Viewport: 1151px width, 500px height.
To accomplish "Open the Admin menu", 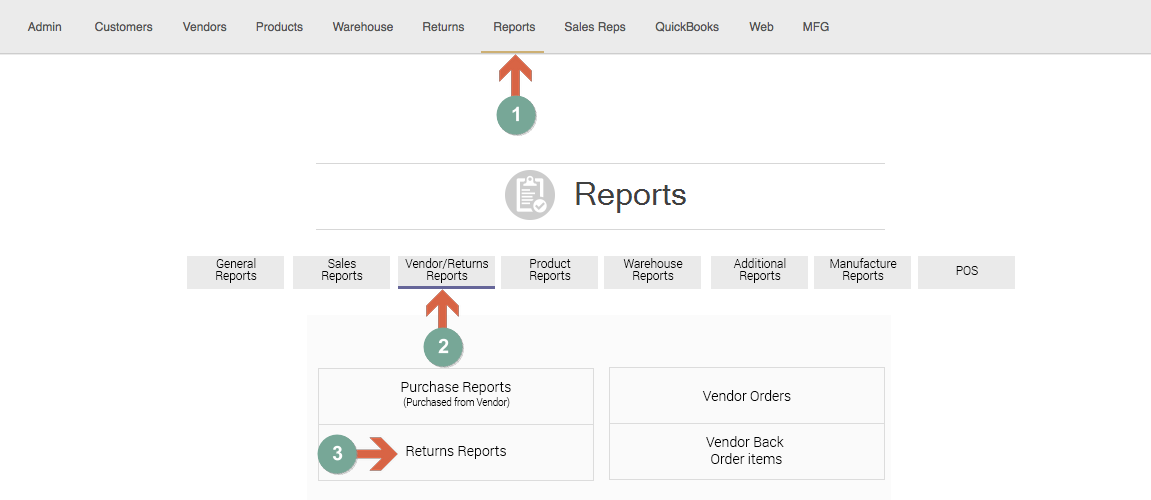I will [x=45, y=27].
